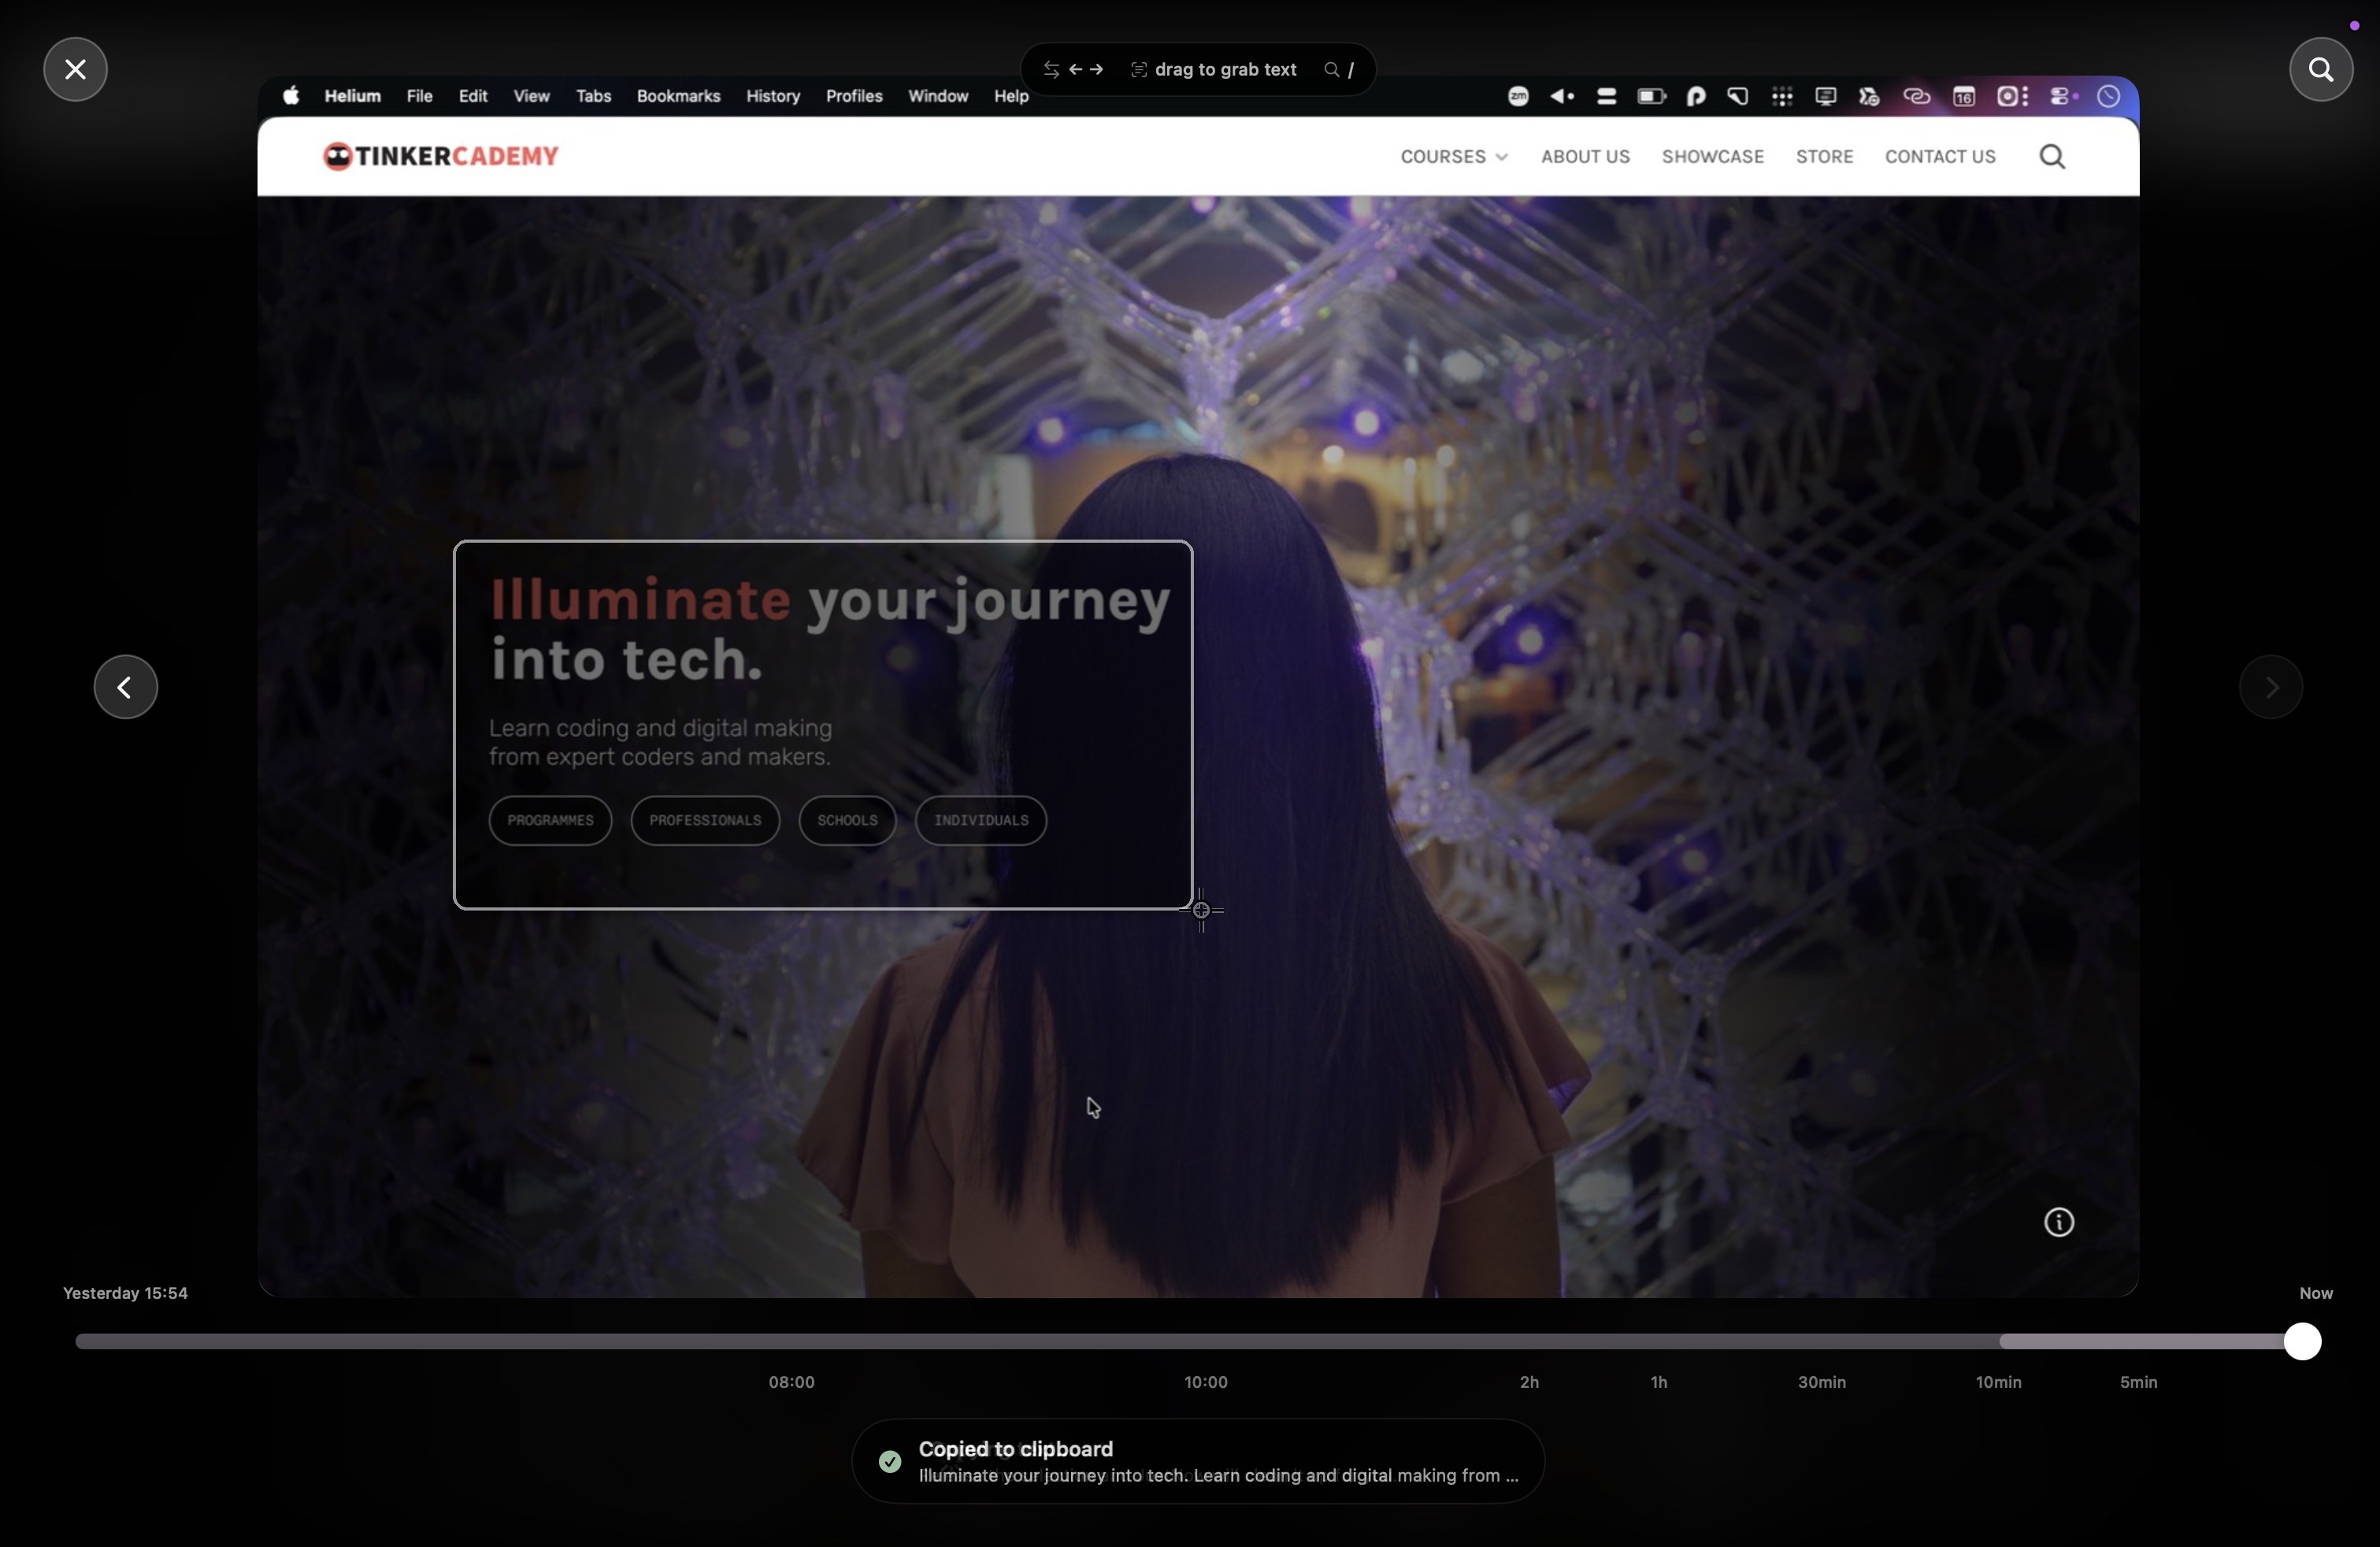Viewport: 2380px width, 1547px height.
Task: Click the search magnifier in the floating toolbar
Action: click(1332, 69)
